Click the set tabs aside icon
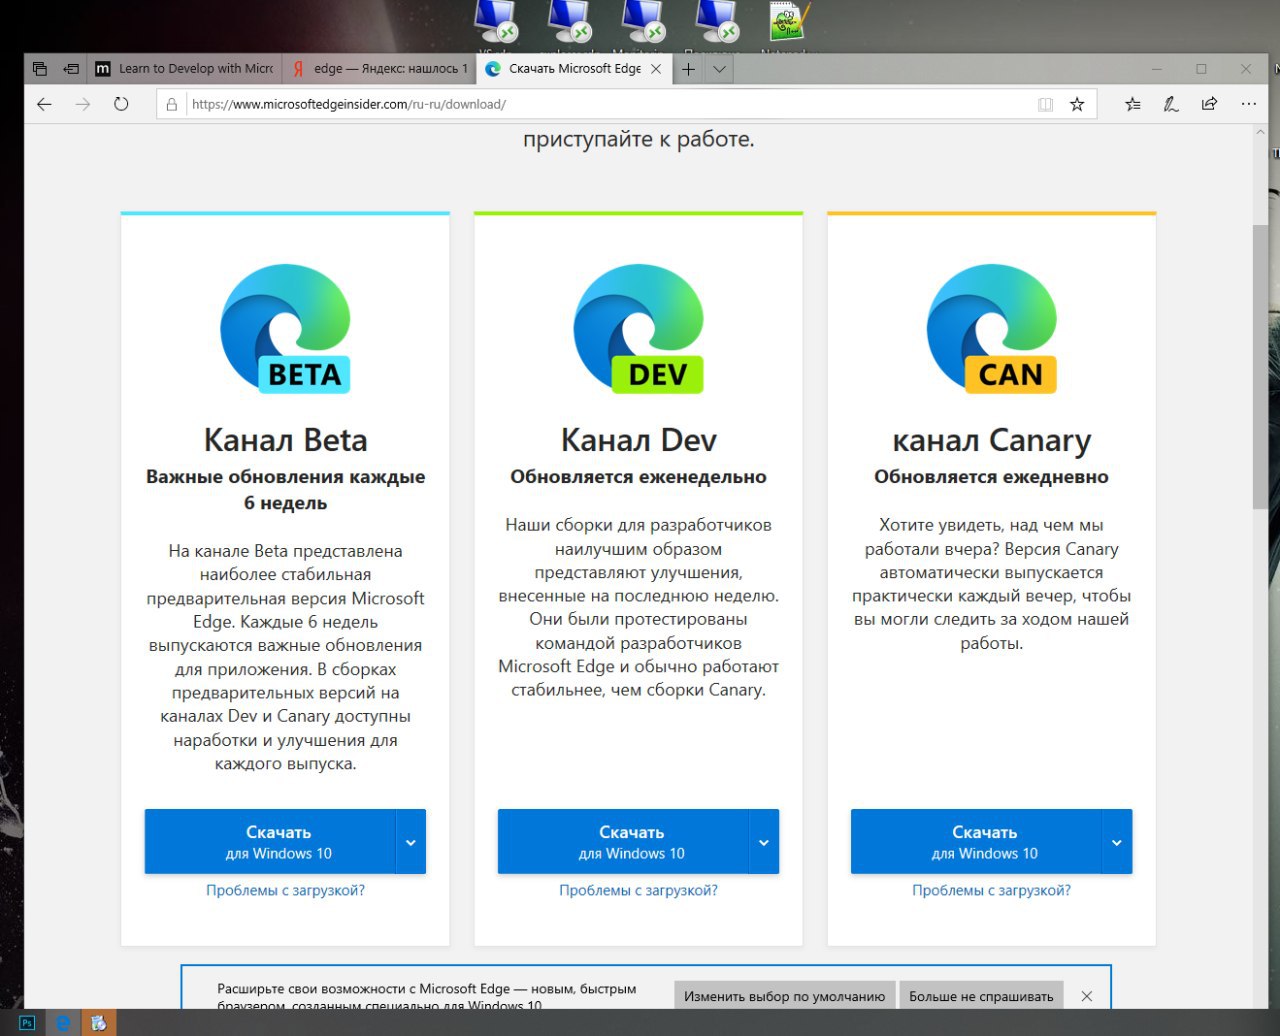 (71, 69)
